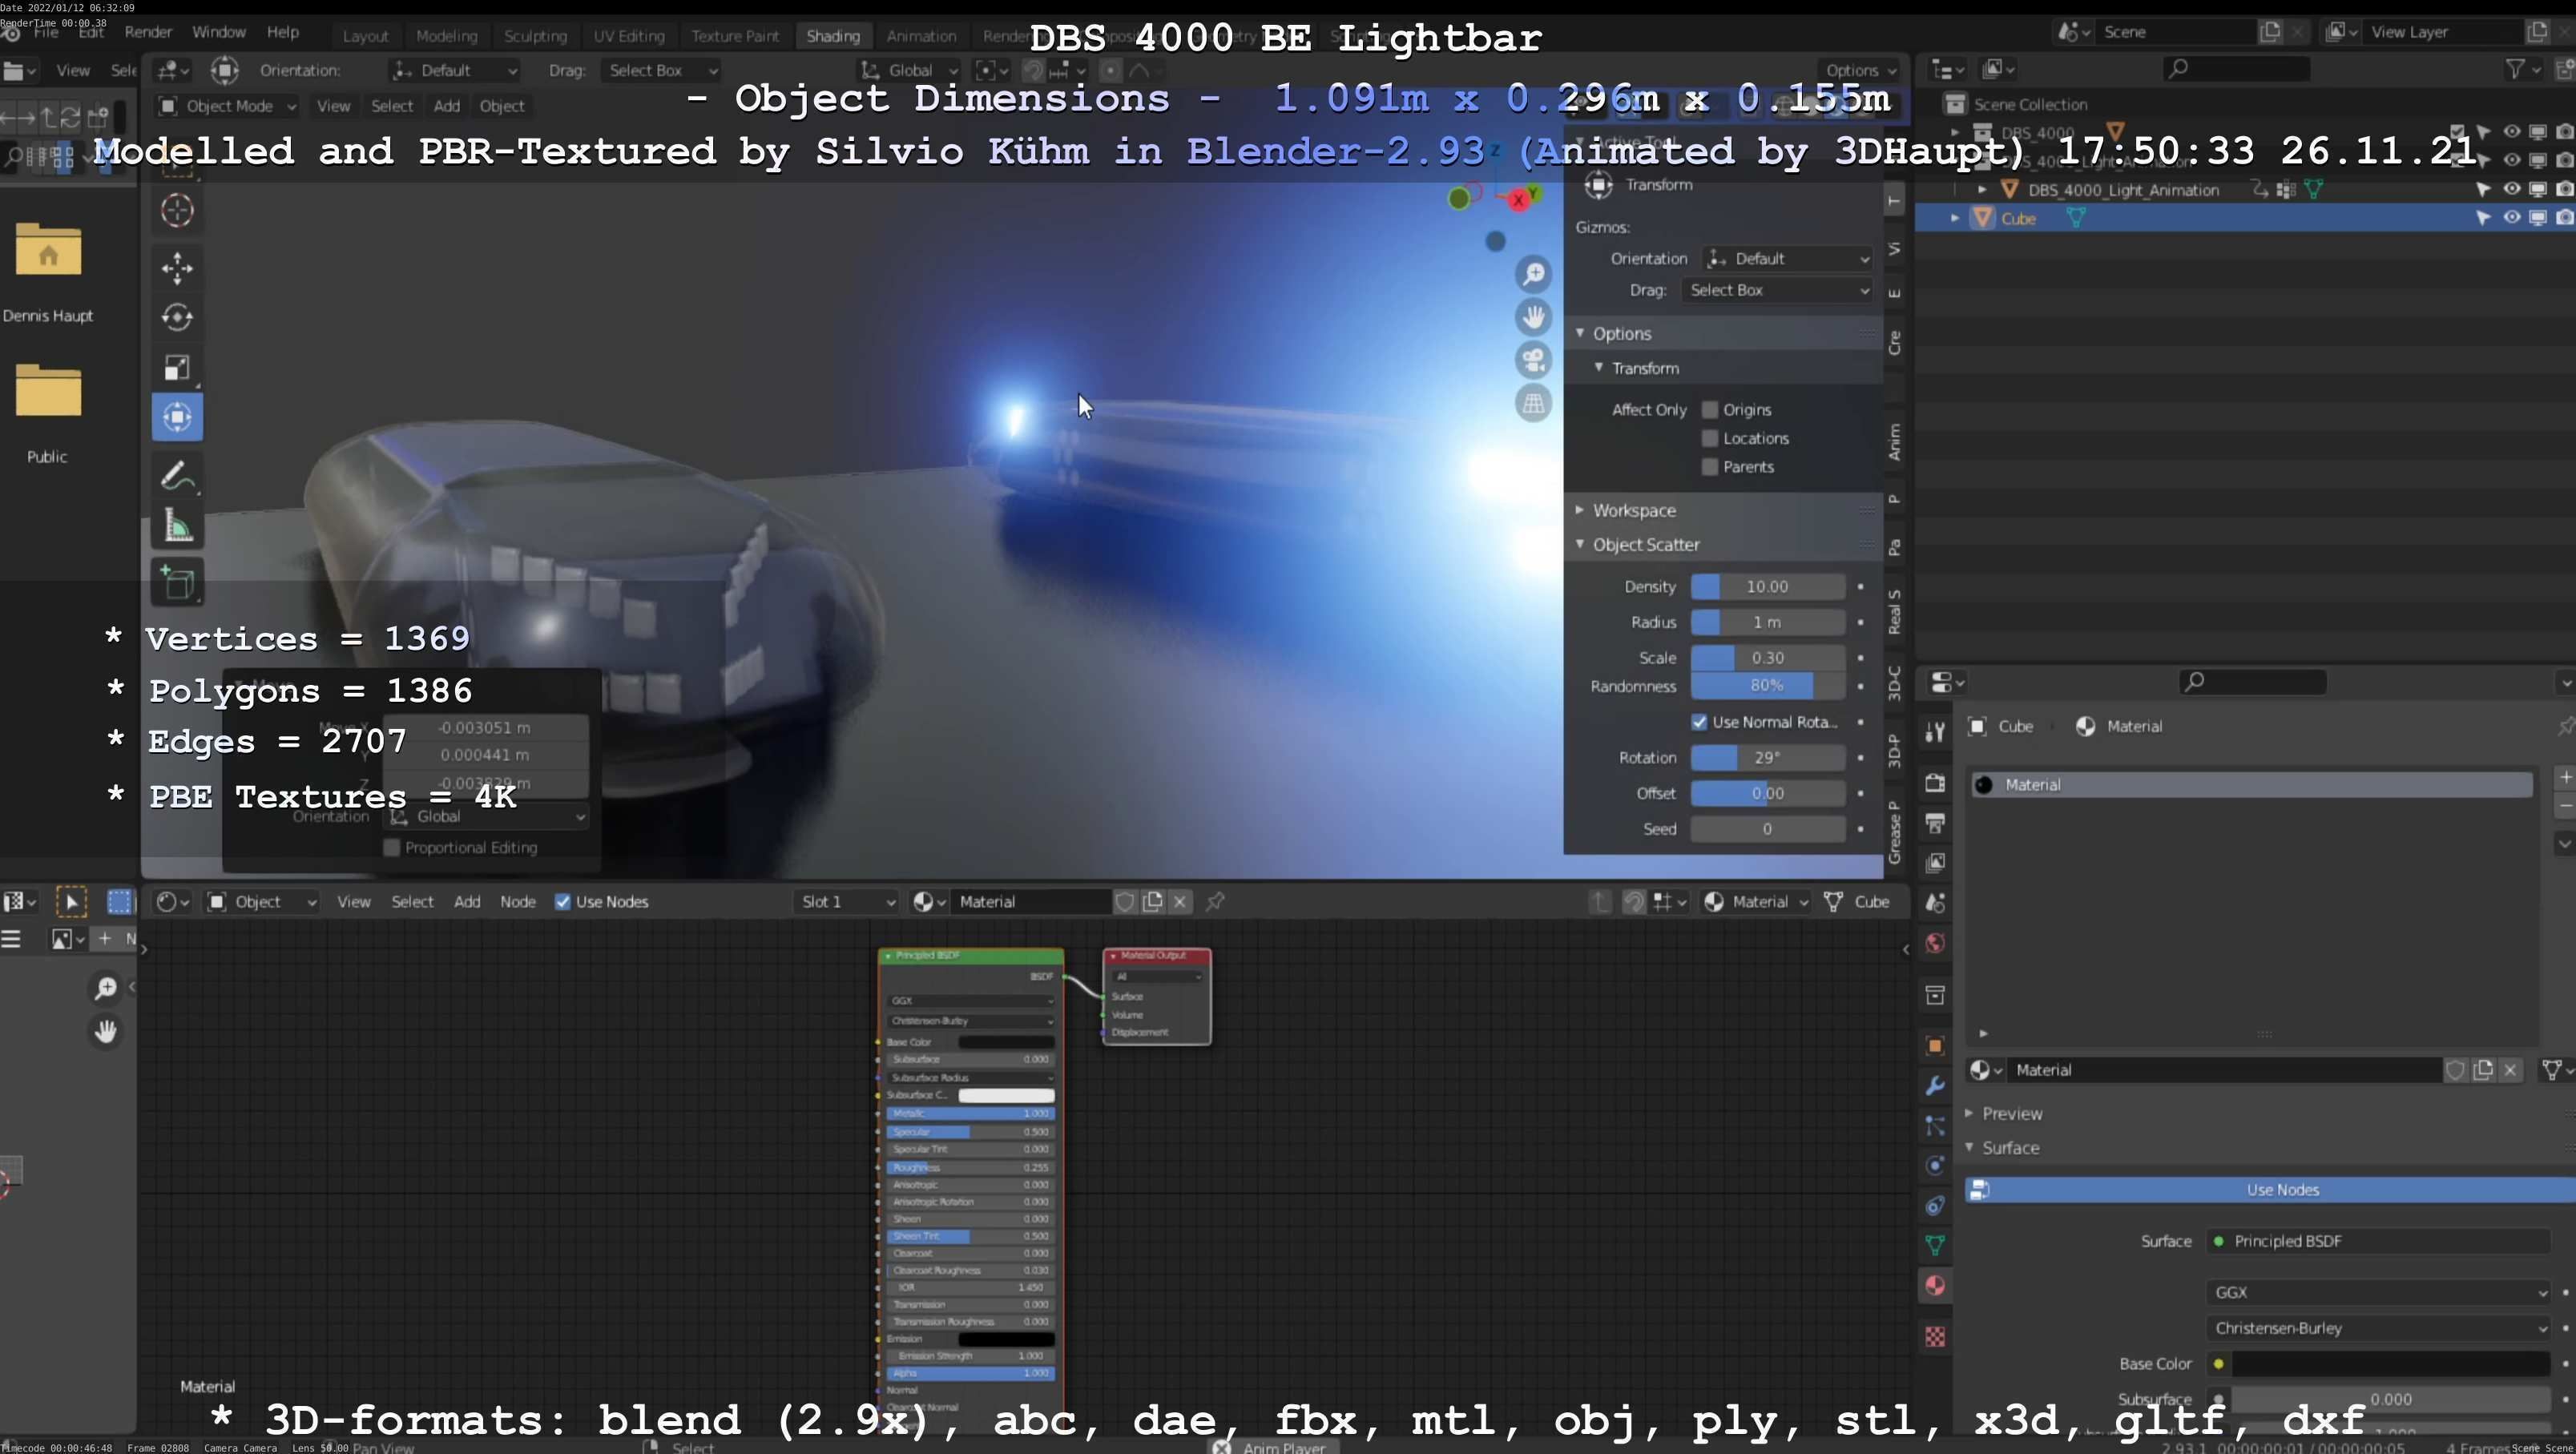This screenshot has width=2576, height=1454.
Task: Open the Object Data properties tab
Action: tap(1935, 1245)
